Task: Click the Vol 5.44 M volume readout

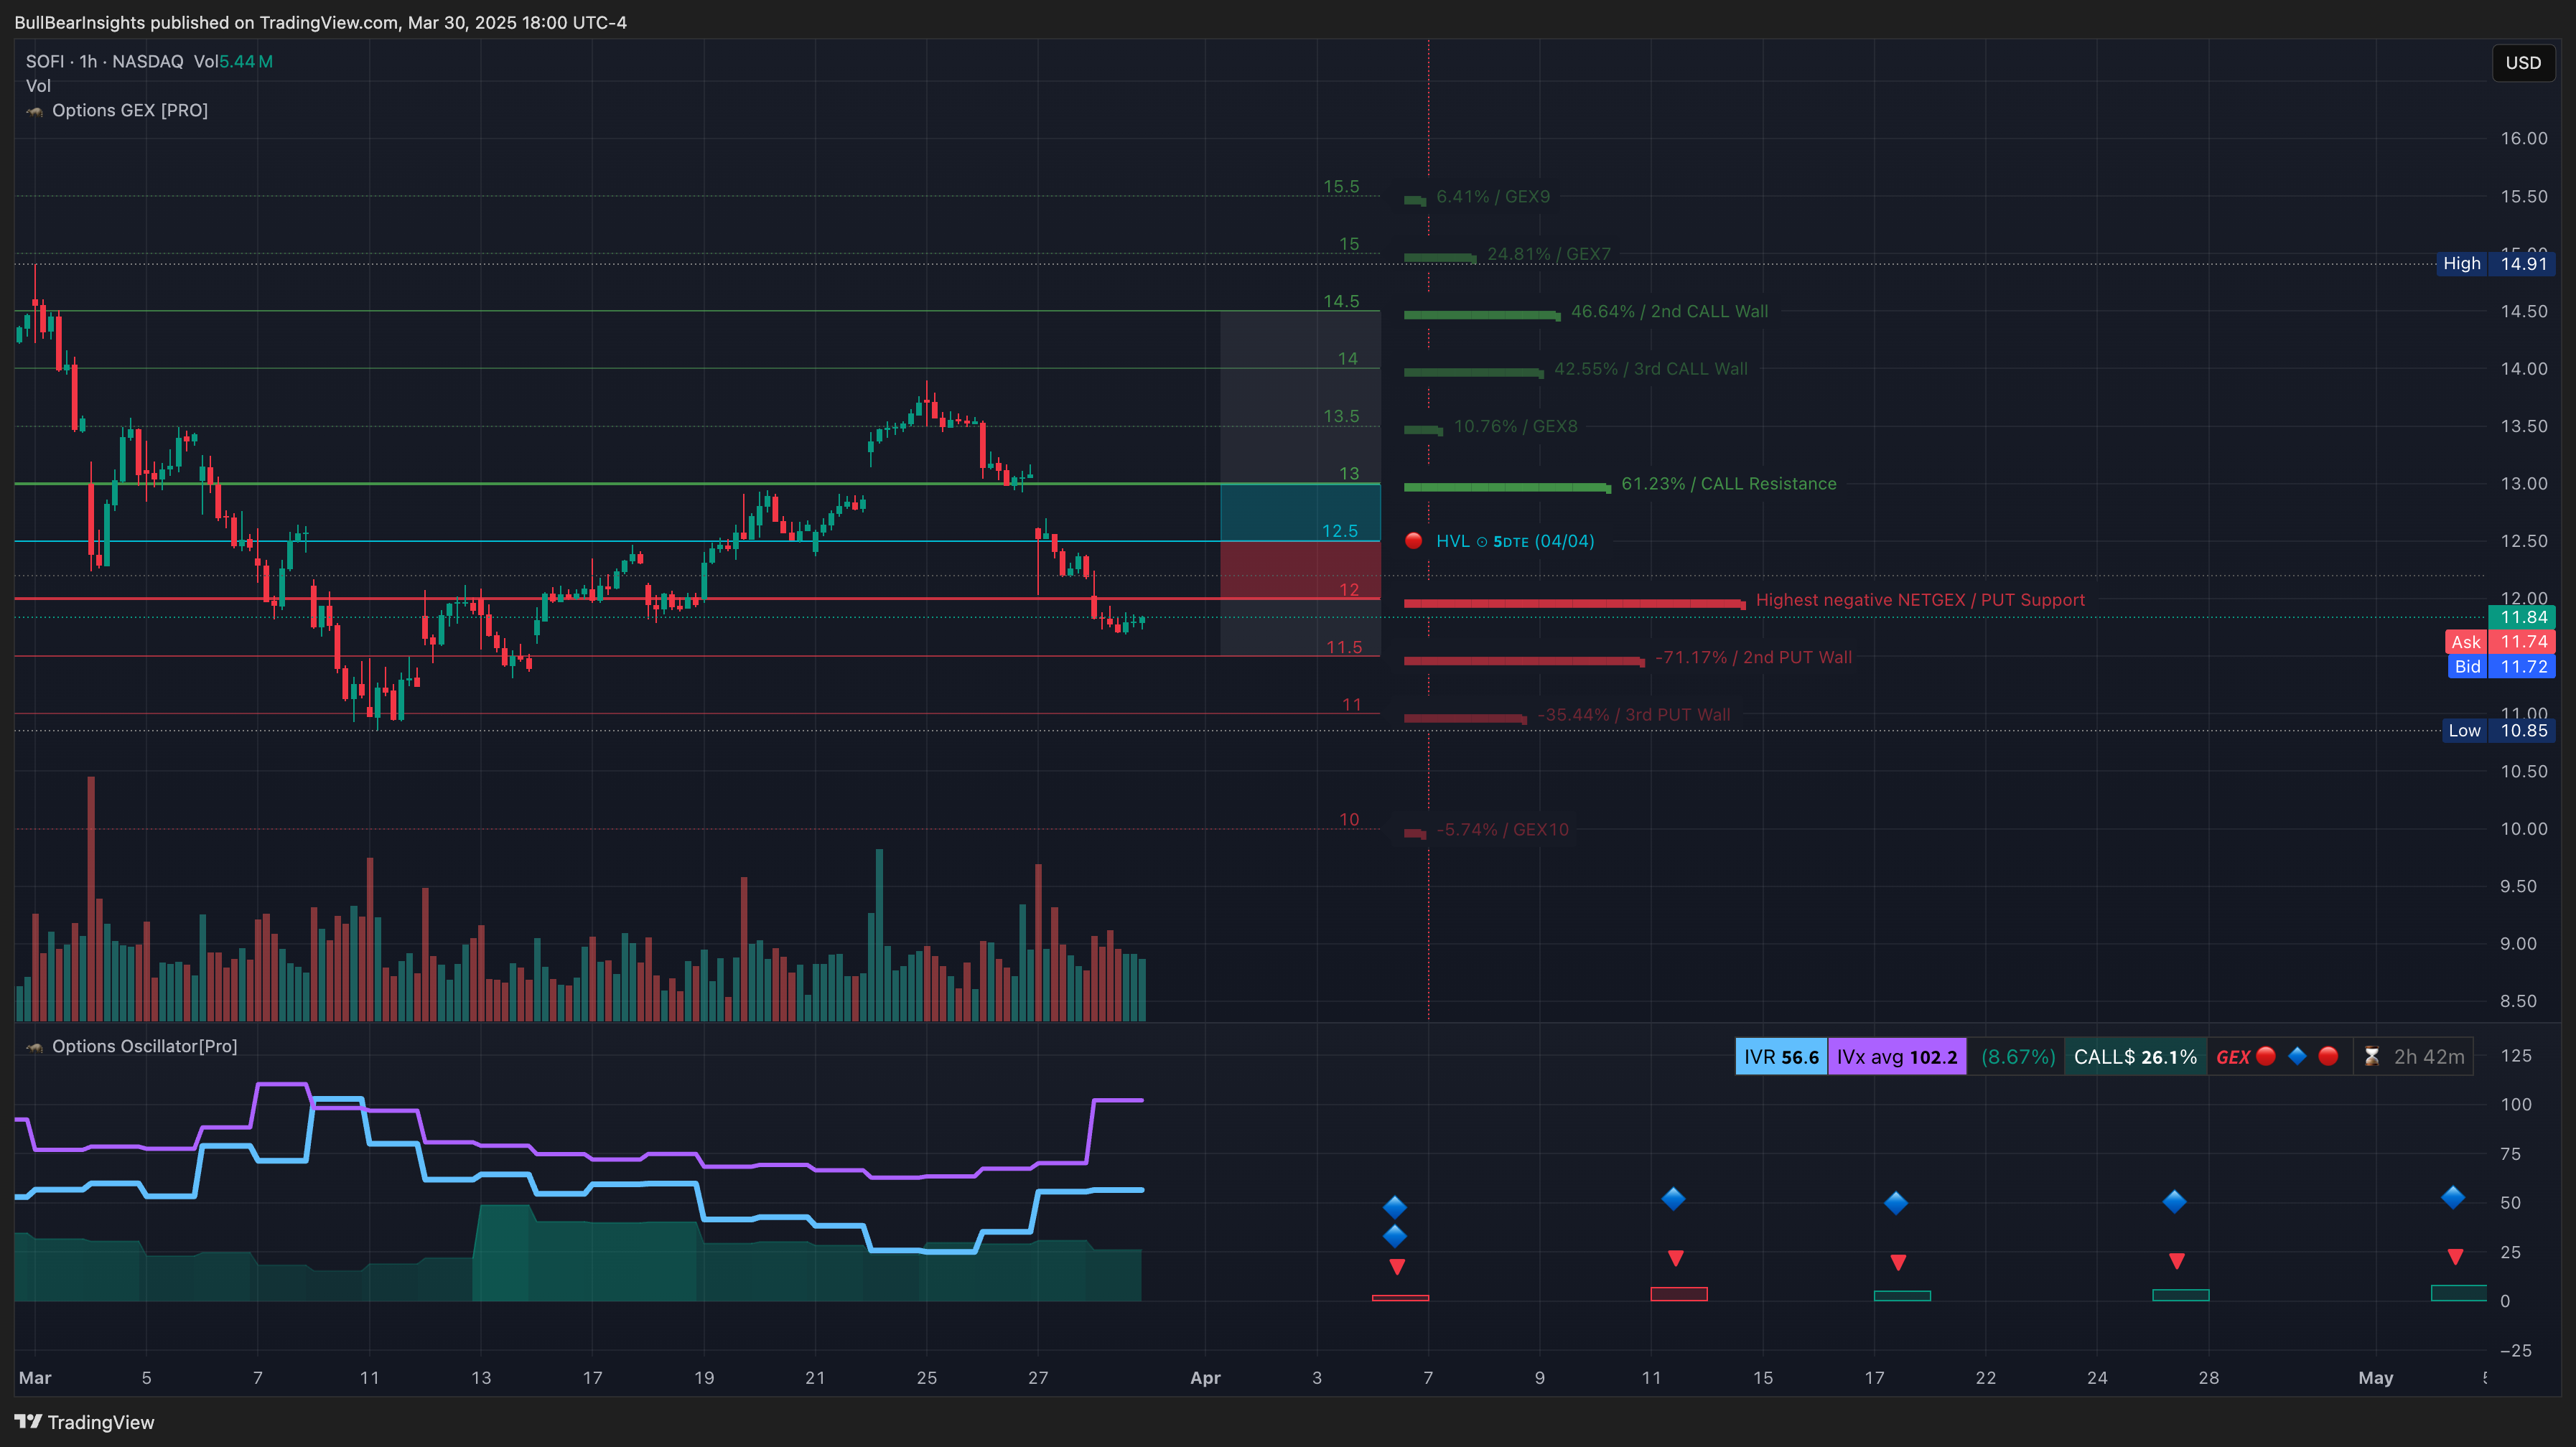Action: [233, 62]
